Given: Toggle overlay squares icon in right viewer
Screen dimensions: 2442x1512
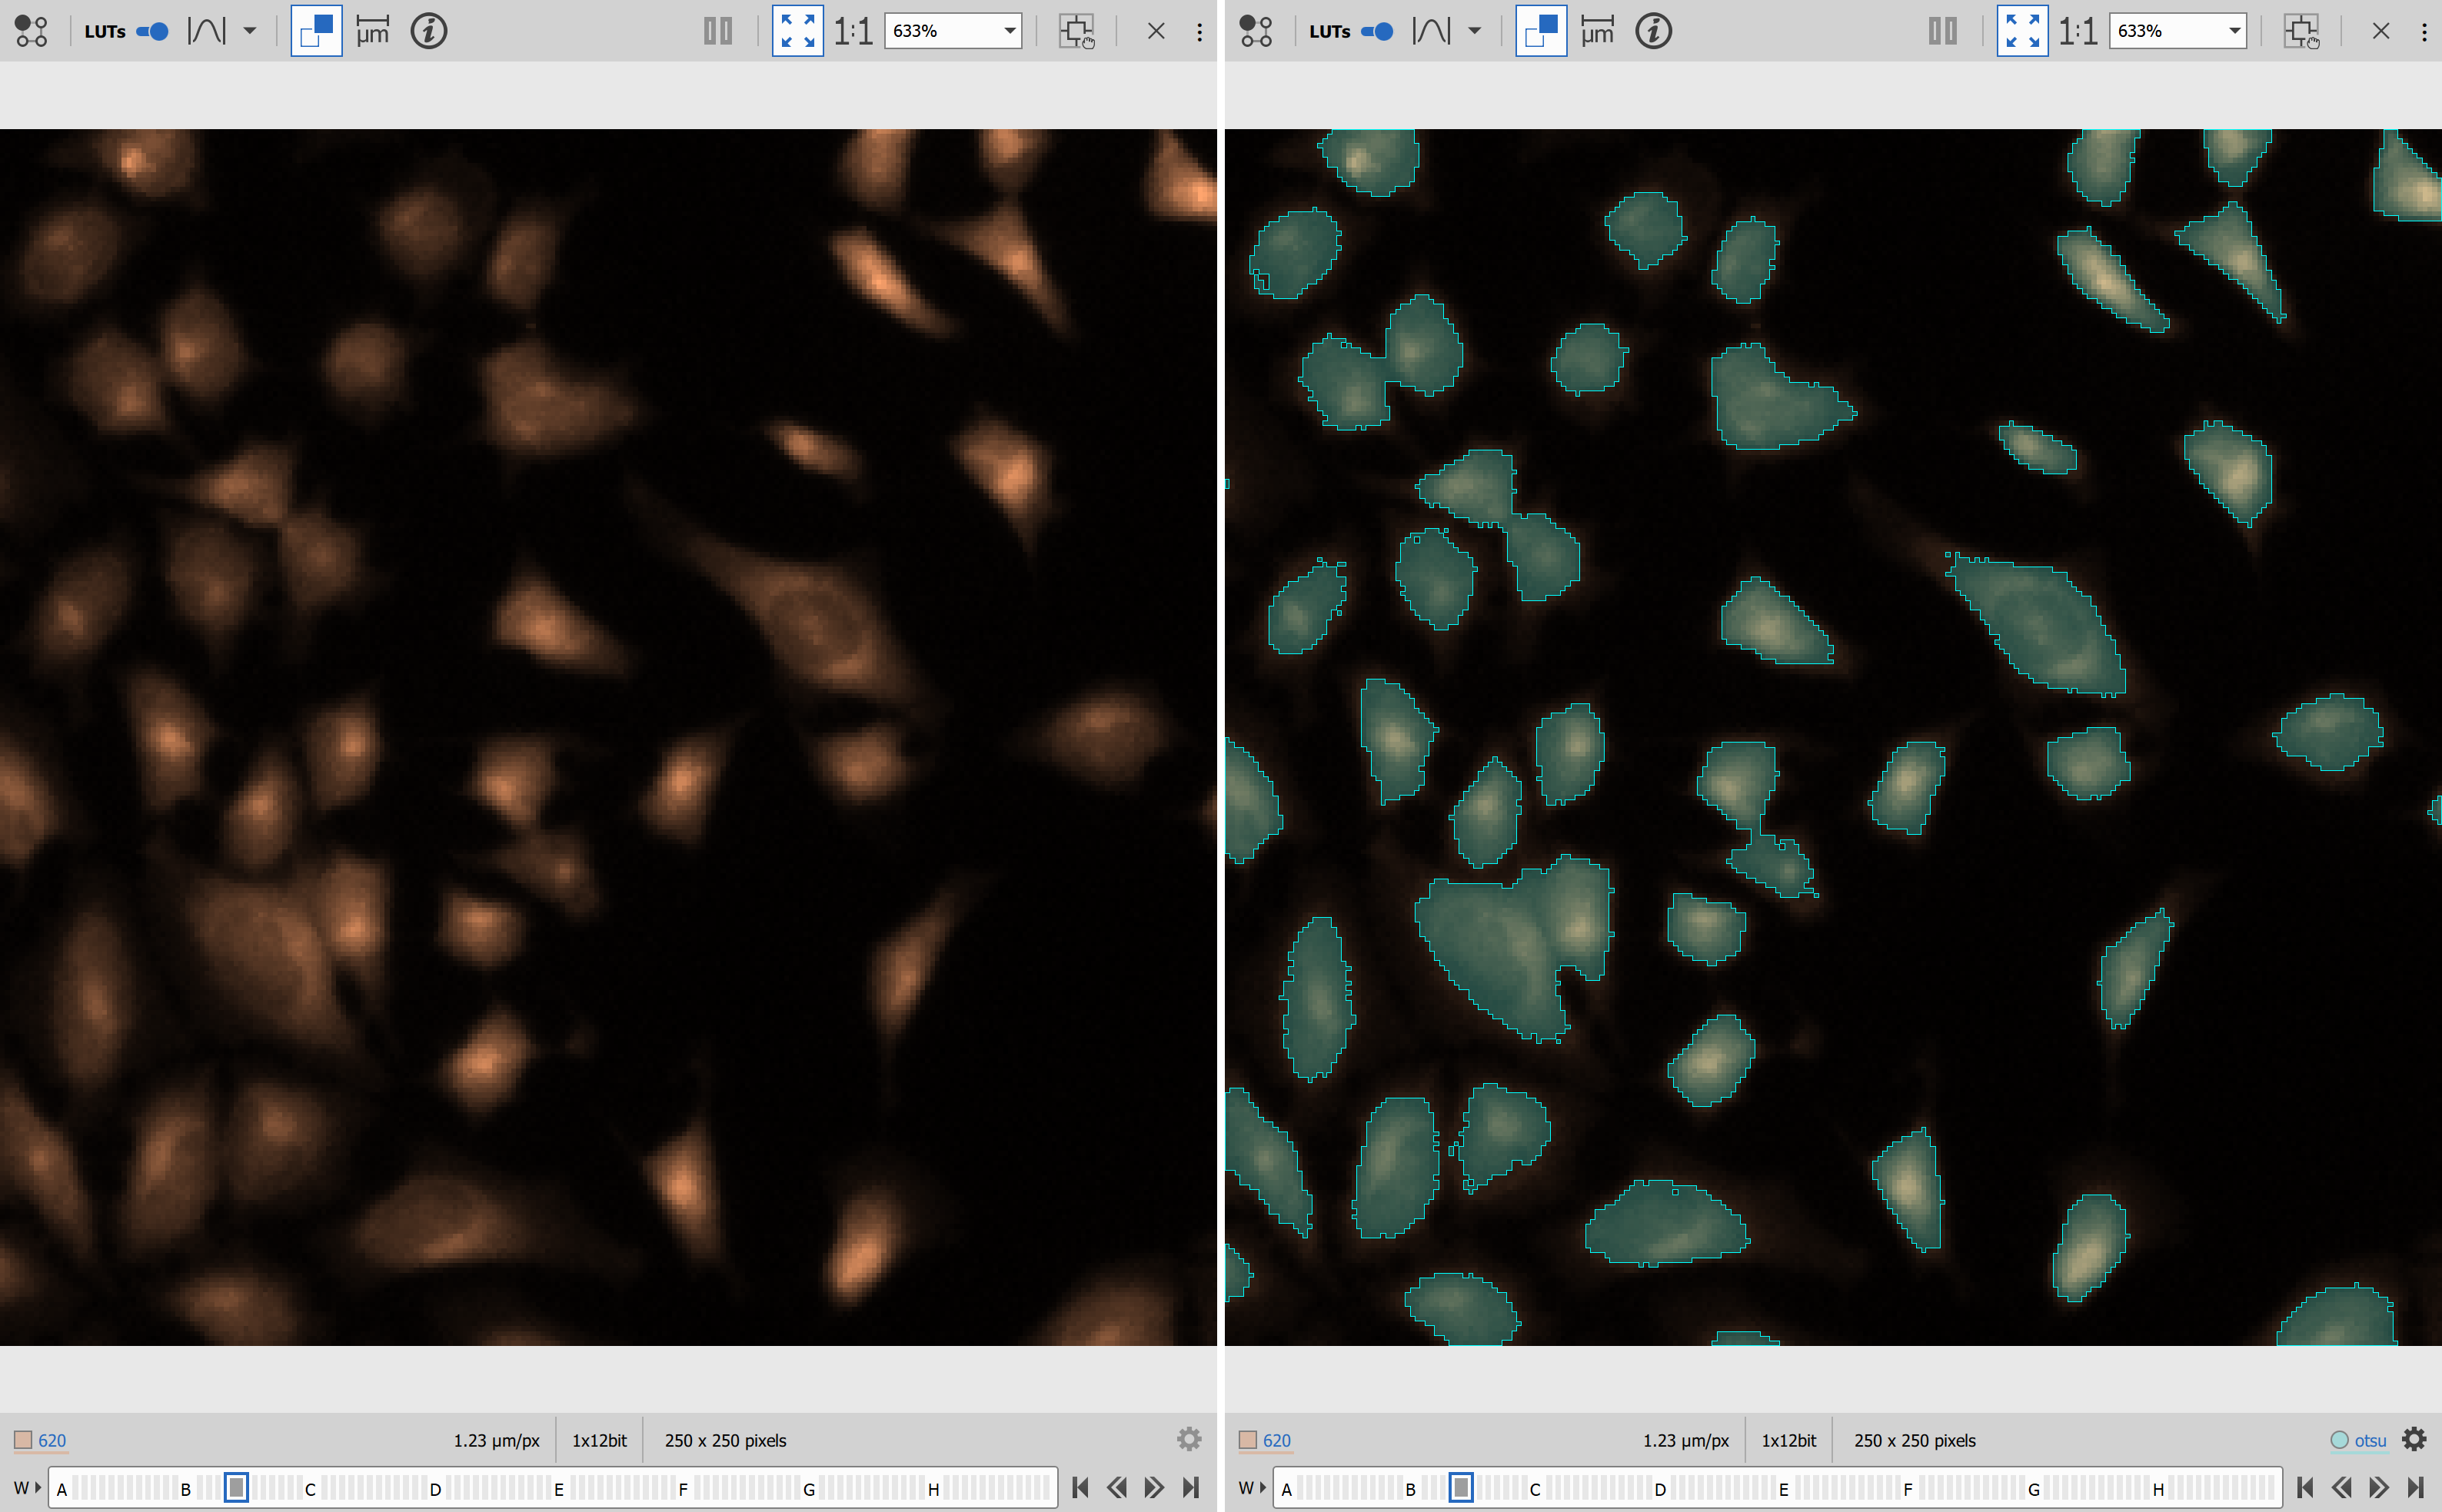Looking at the screenshot, I should (x=1540, y=31).
